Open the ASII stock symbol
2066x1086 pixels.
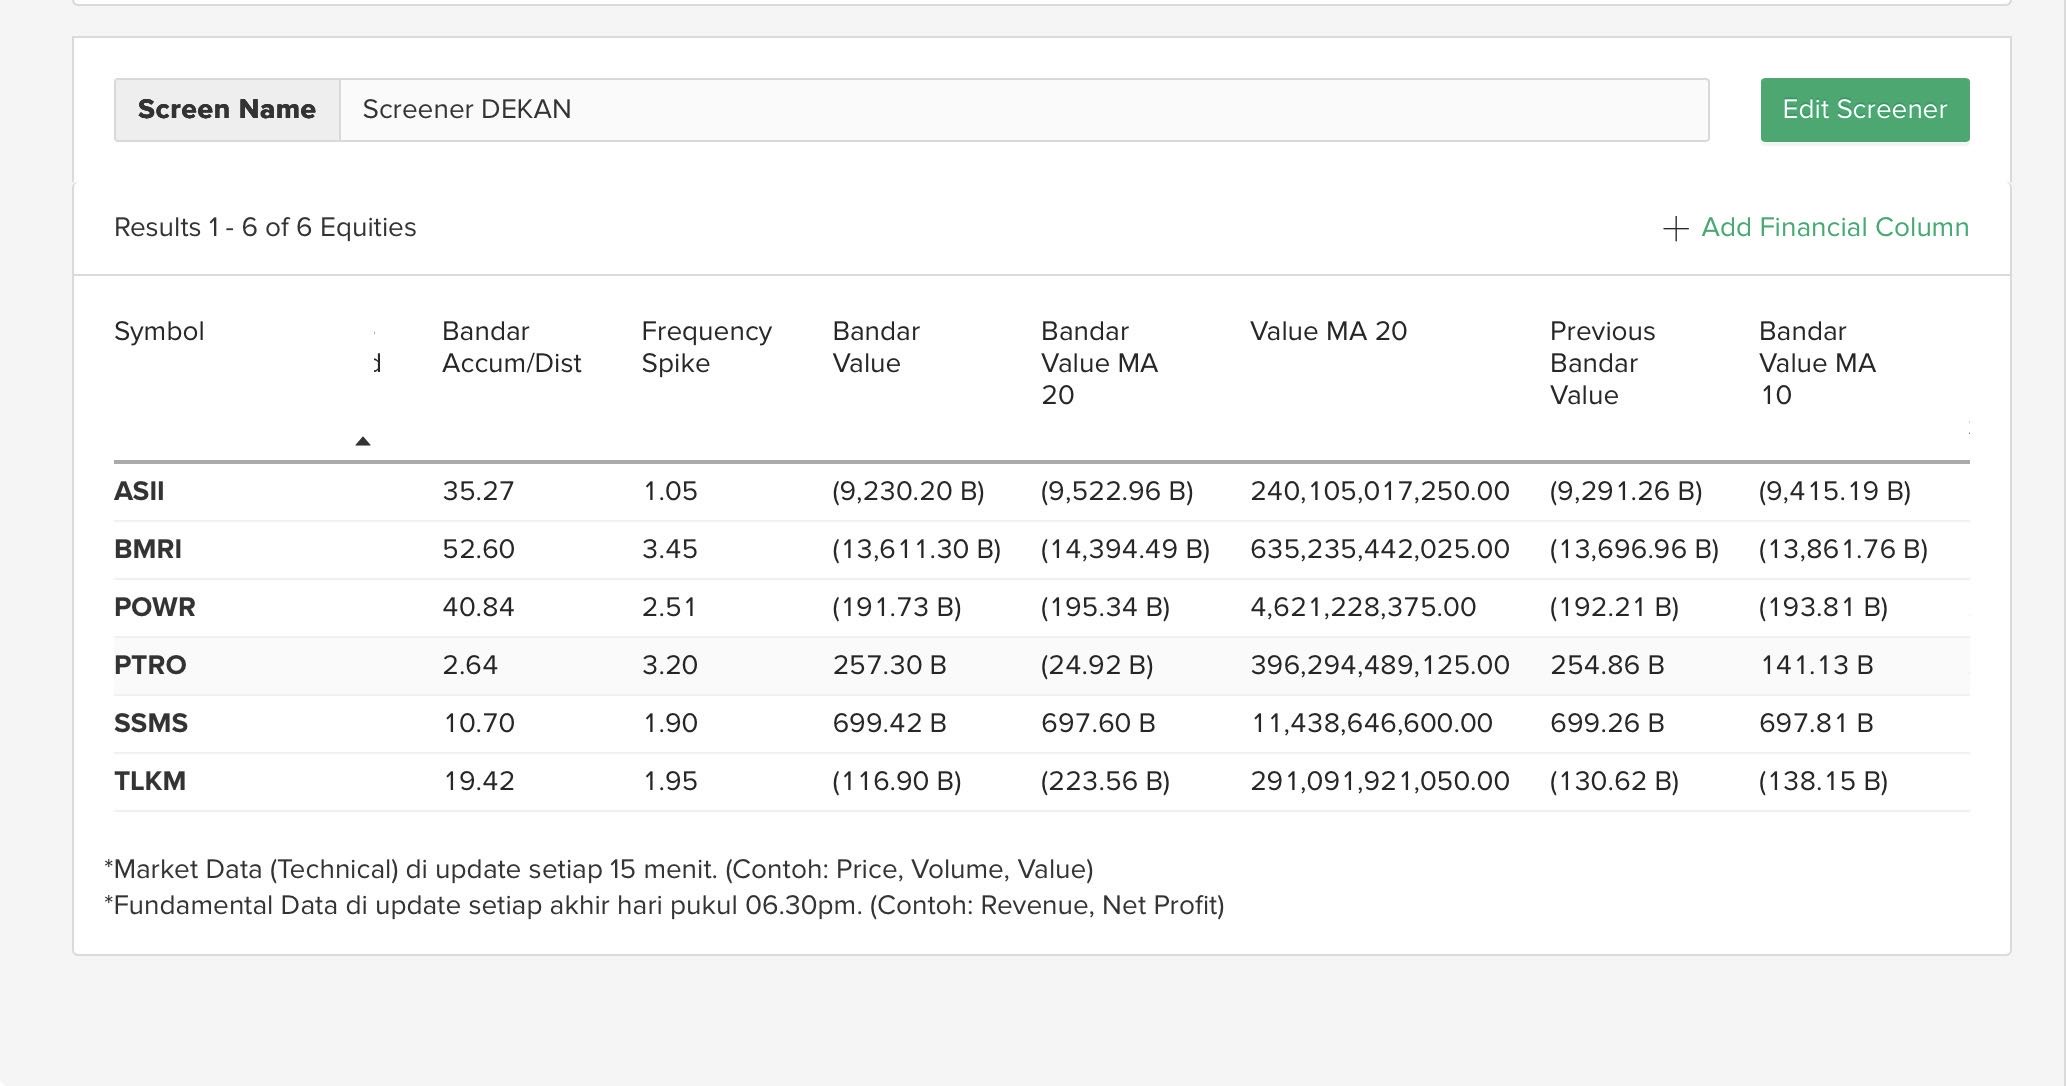click(x=139, y=492)
